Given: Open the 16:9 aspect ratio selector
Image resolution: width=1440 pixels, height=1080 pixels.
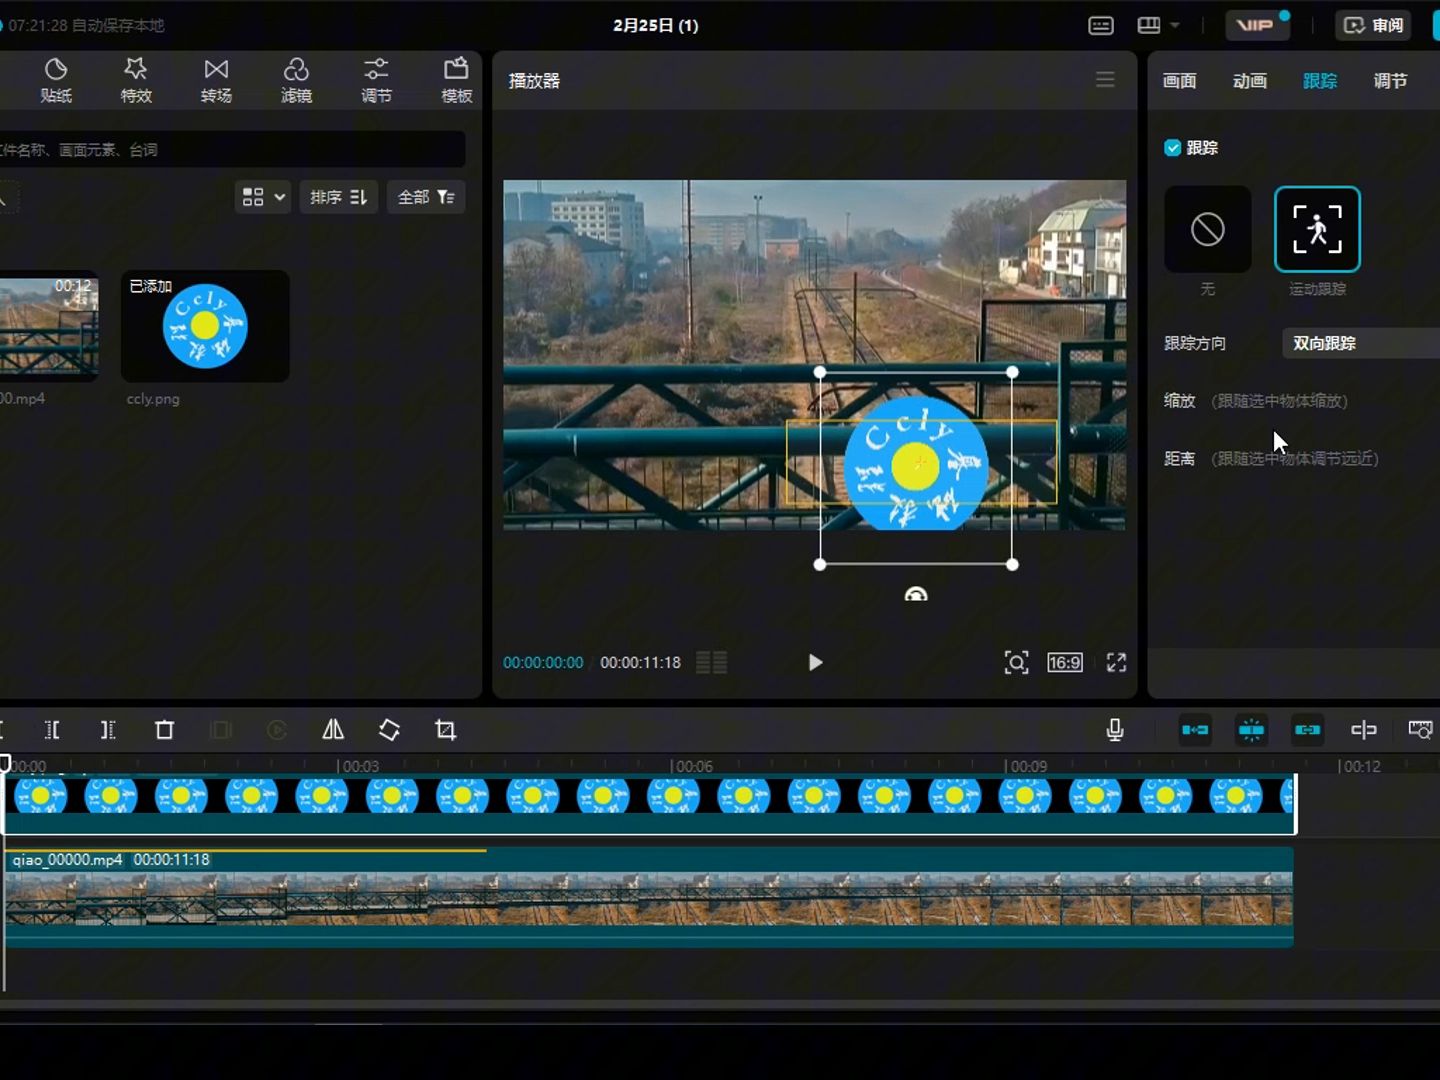Looking at the screenshot, I should coord(1065,662).
